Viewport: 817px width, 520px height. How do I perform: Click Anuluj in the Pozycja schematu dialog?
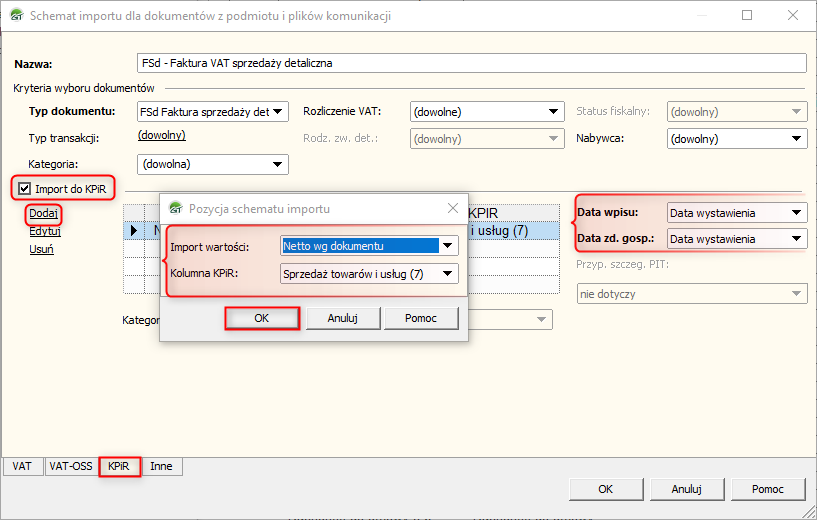pyautogui.click(x=341, y=318)
